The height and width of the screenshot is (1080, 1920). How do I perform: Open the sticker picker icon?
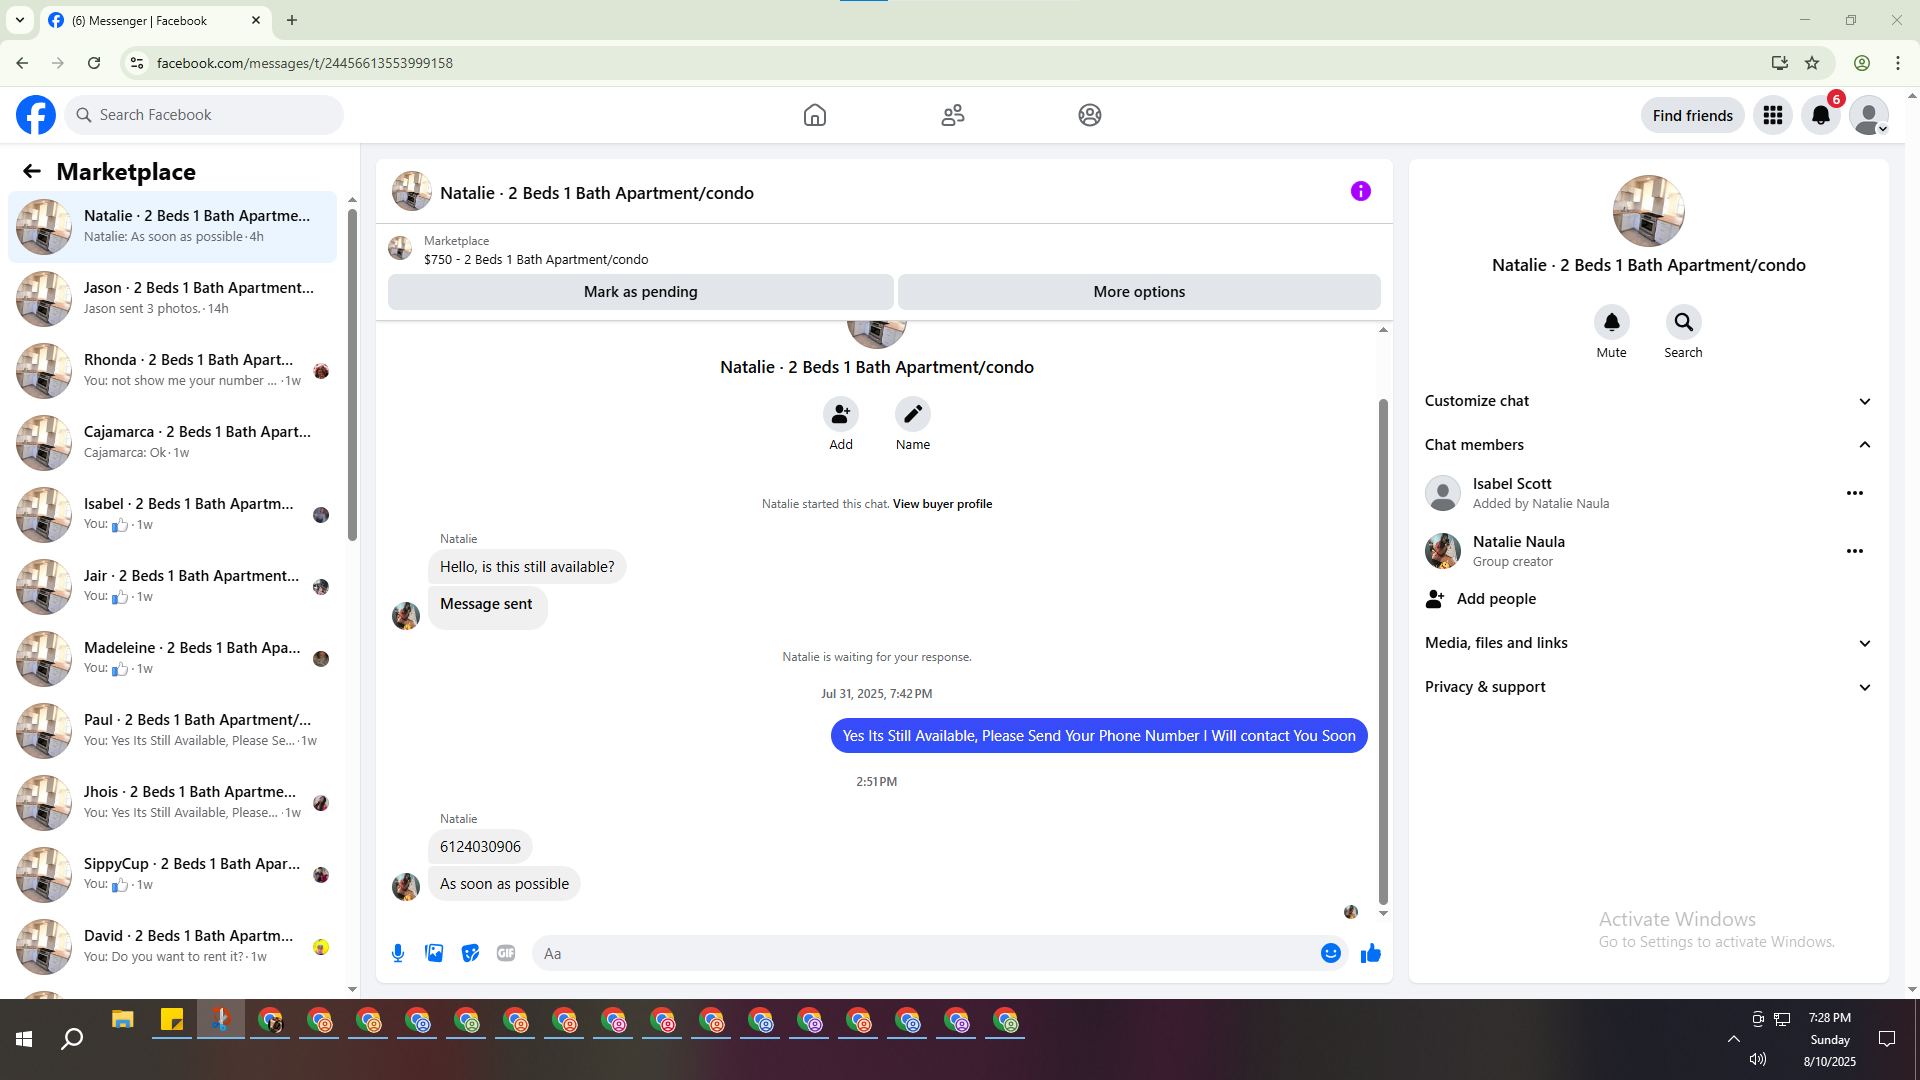(x=470, y=953)
